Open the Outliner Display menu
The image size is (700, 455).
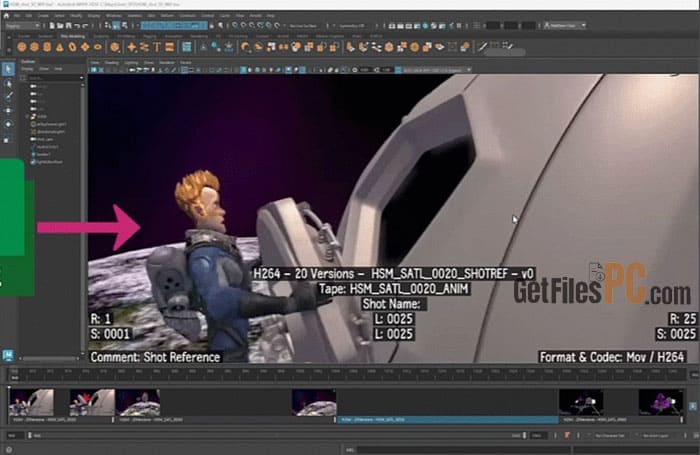27,69
